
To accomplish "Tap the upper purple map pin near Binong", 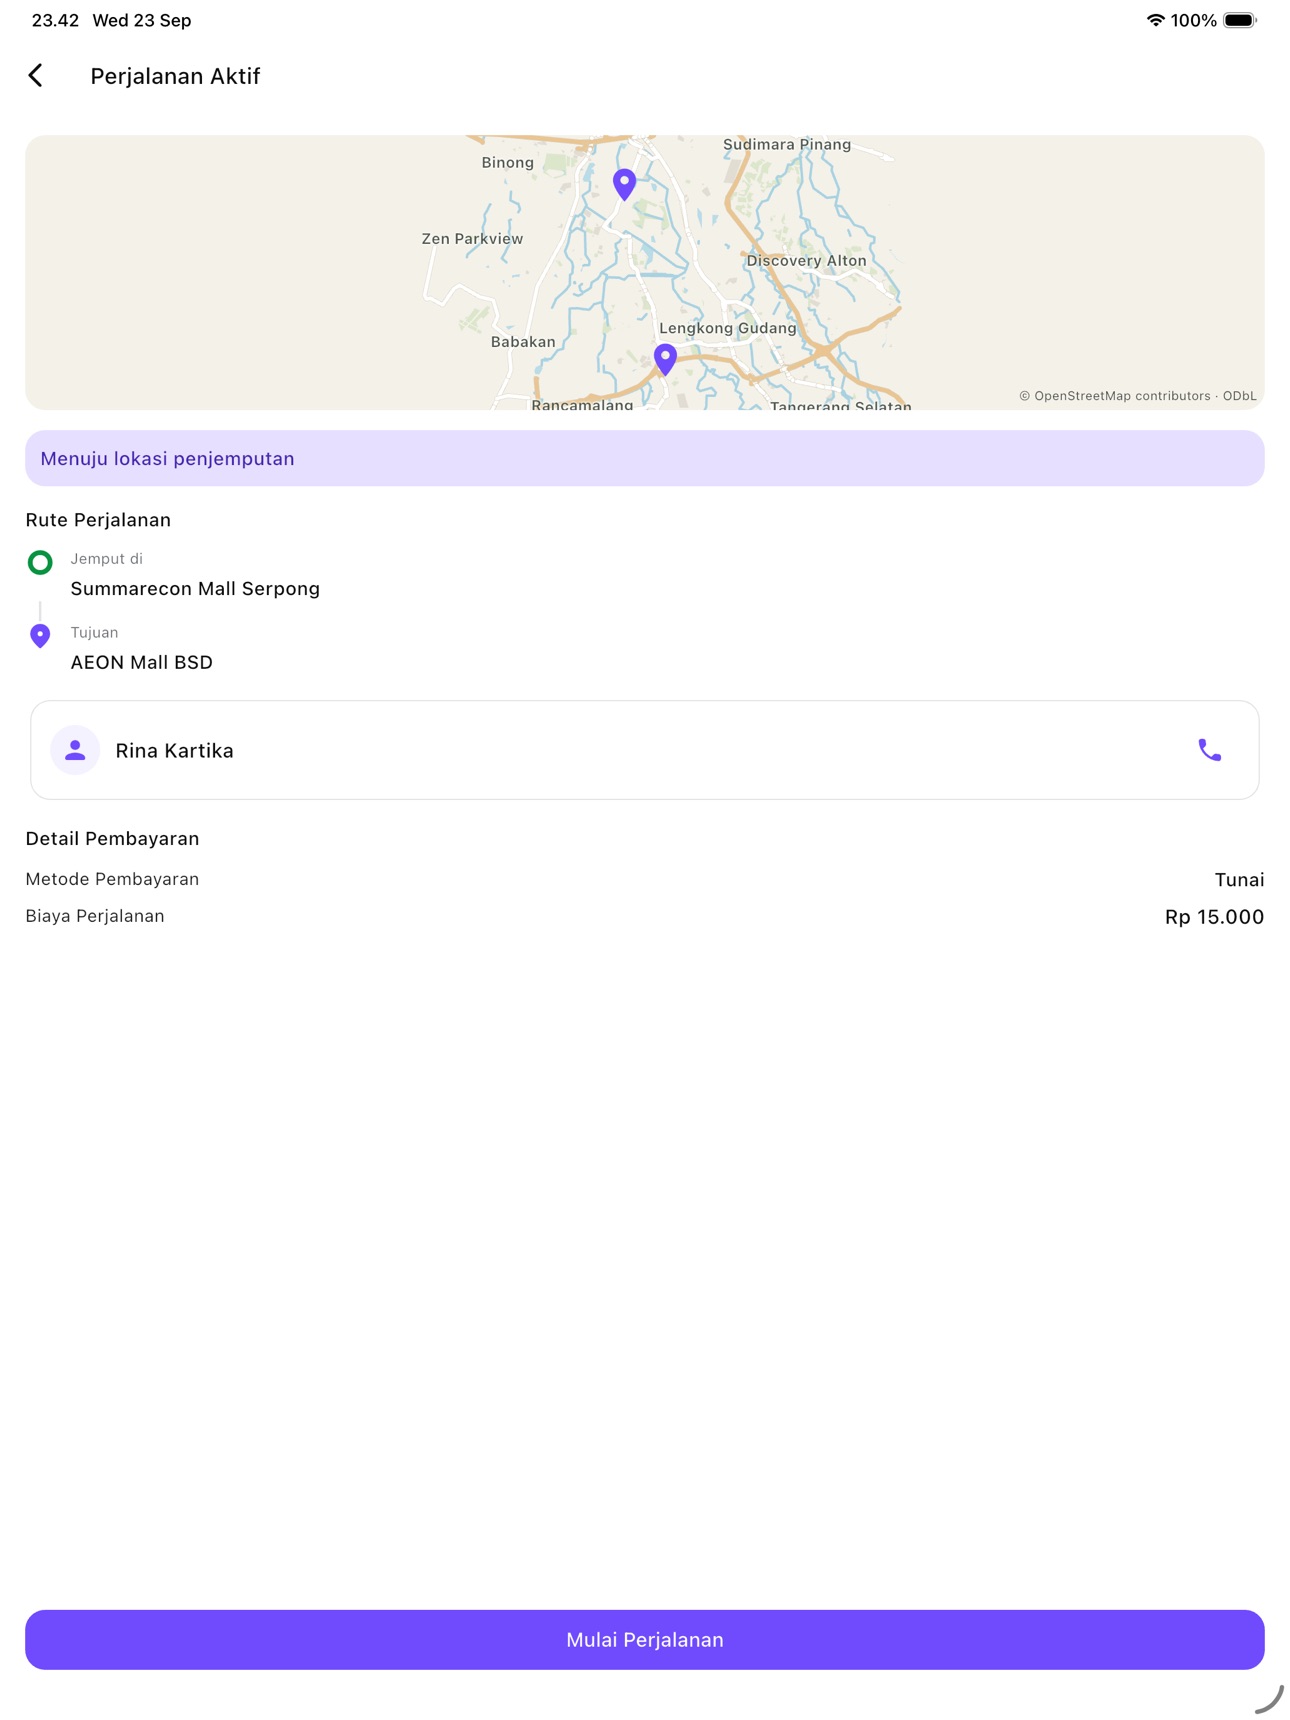I will [x=624, y=184].
